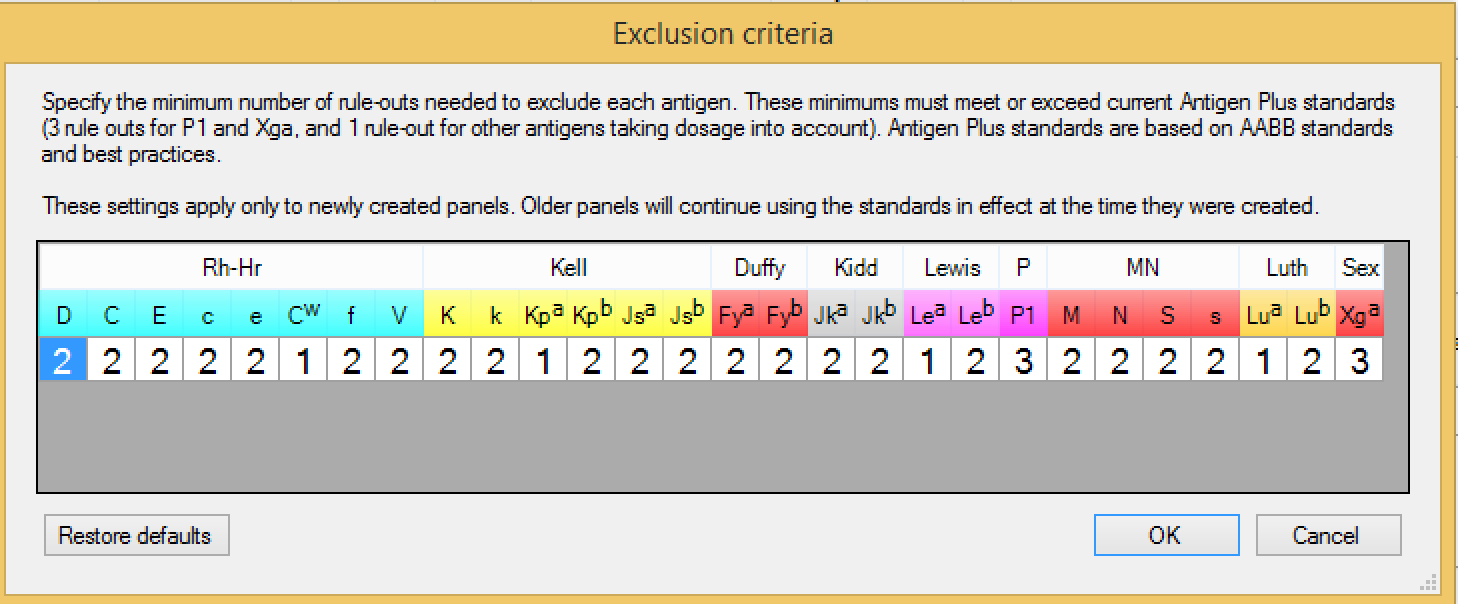
Task: Select the rule-out value cell for Xga
Action: point(1359,360)
